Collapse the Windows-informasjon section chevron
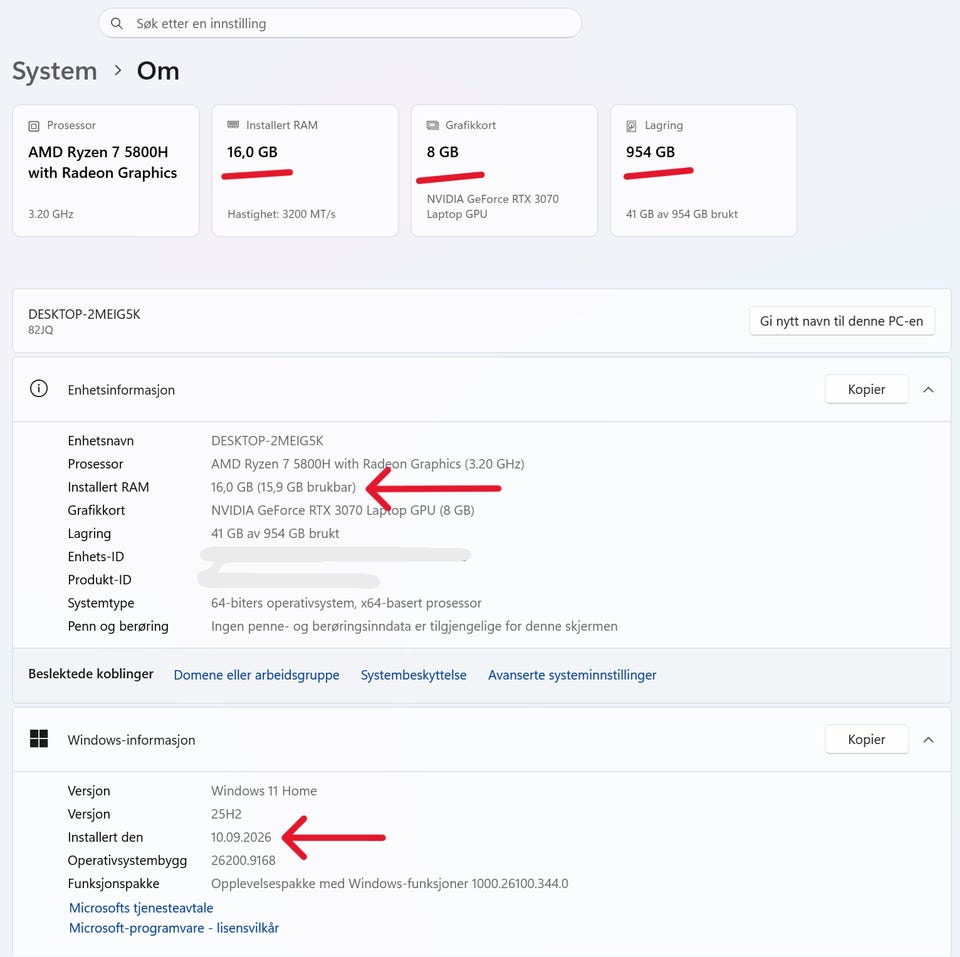Image resolution: width=960 pixels, height=957 pixels. coord(928,740)
